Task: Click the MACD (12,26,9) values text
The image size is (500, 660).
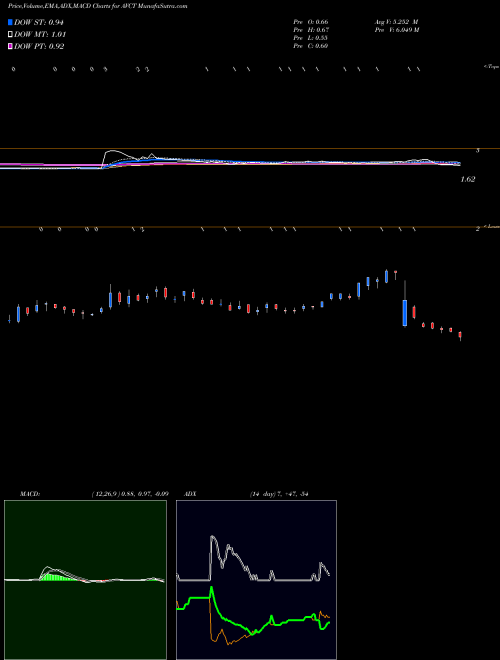Action: [130, 494]
